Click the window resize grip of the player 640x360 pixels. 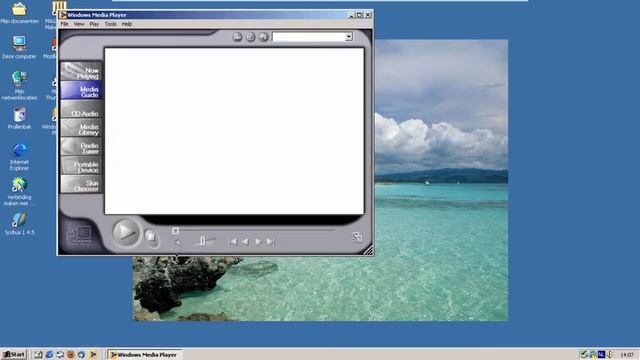click(x=368, y=250)
